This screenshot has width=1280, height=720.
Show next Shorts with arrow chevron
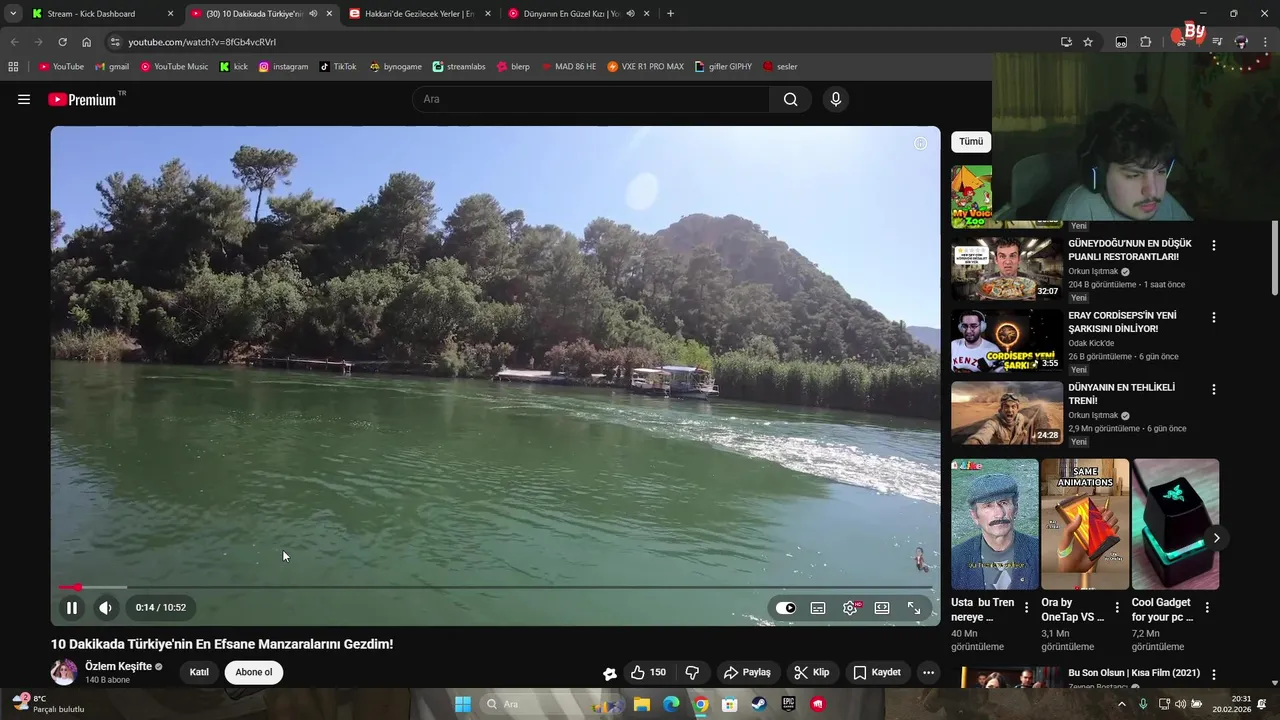[1216, 538]
